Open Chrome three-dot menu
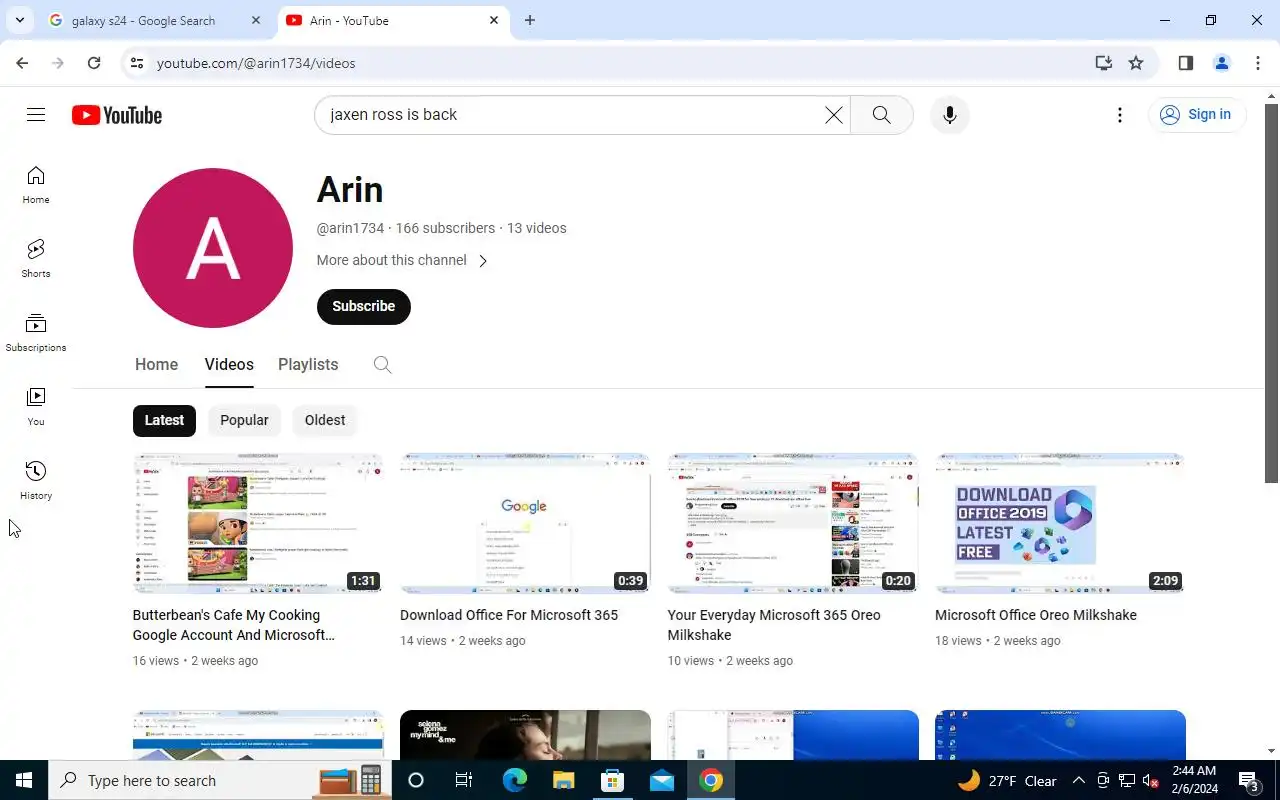Viewport: 1280px width, 800px height. click(x=1258, y=63)
